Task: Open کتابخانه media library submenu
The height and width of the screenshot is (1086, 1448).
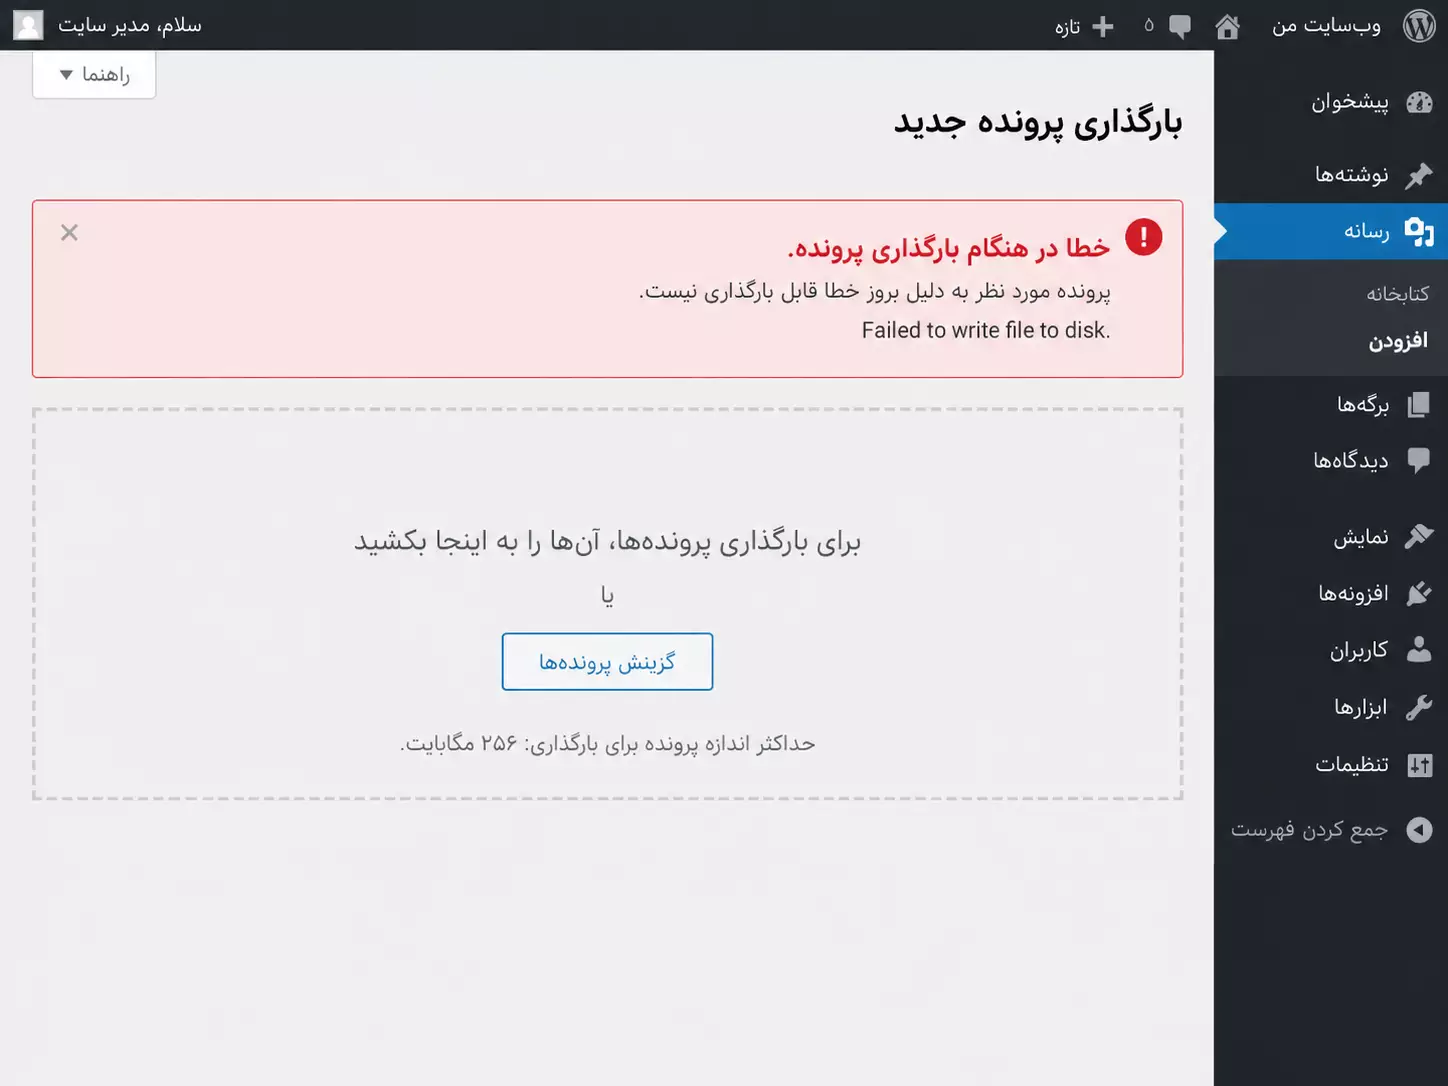Action: (x=1397, y=294)
